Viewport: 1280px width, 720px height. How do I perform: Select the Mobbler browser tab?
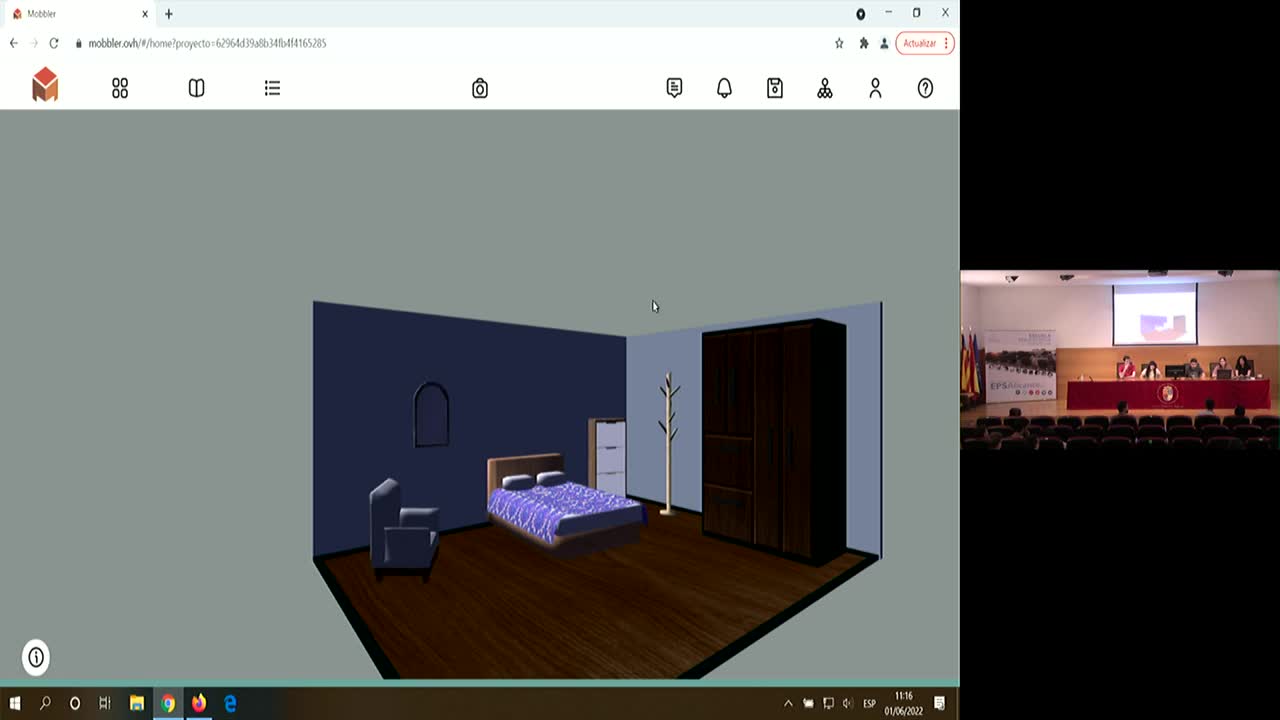tap(75, 14)
